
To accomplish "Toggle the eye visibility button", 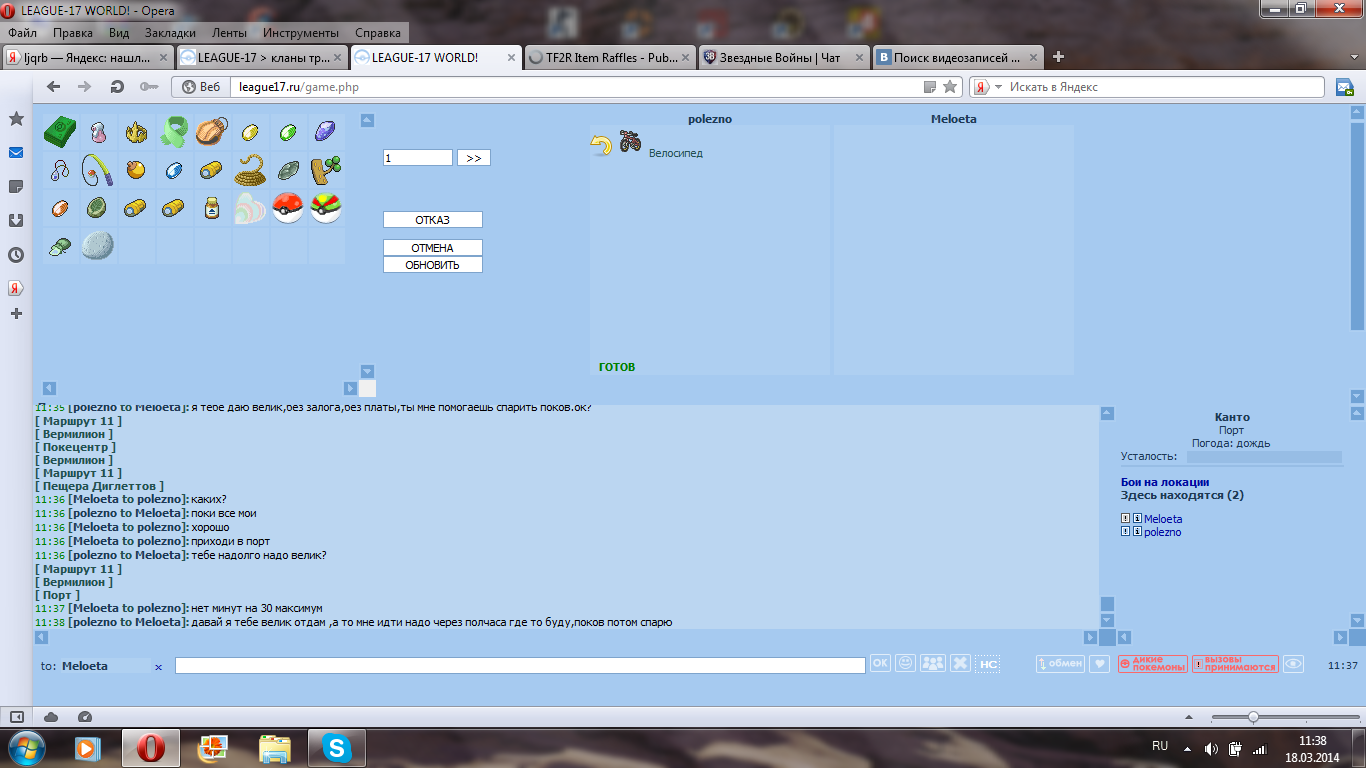I will click(x=1294, y=664).
